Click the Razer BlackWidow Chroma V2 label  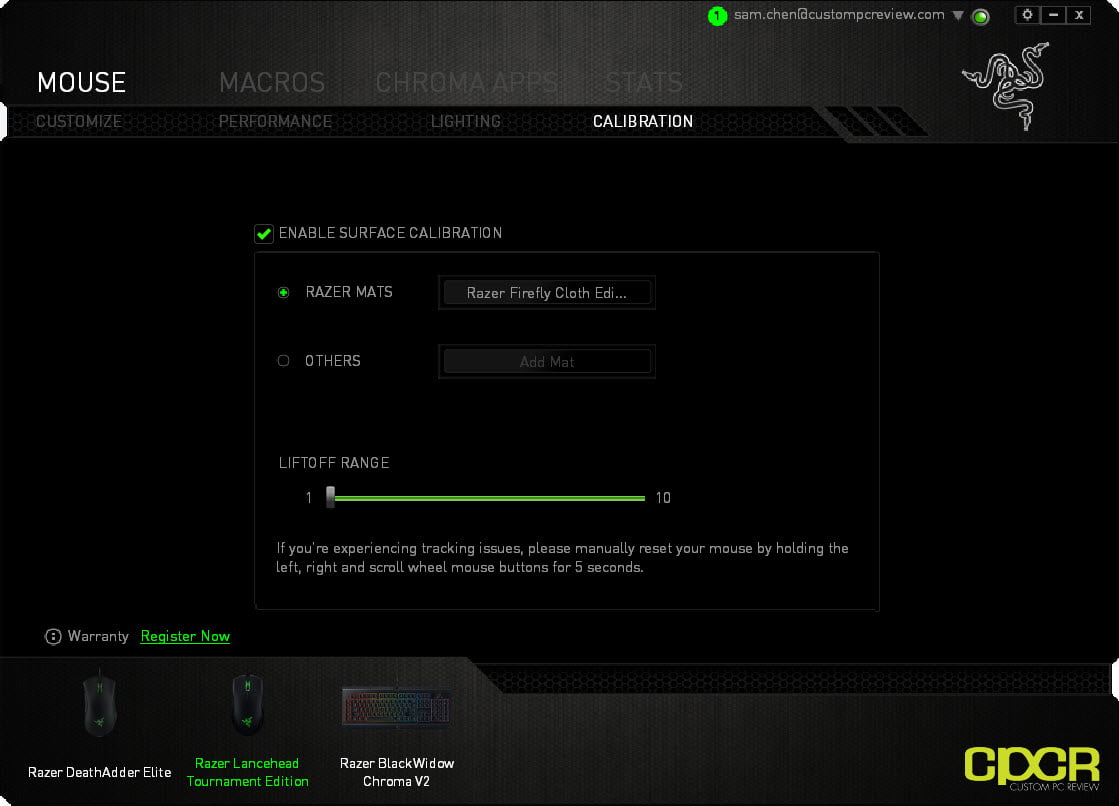[397, 772]
